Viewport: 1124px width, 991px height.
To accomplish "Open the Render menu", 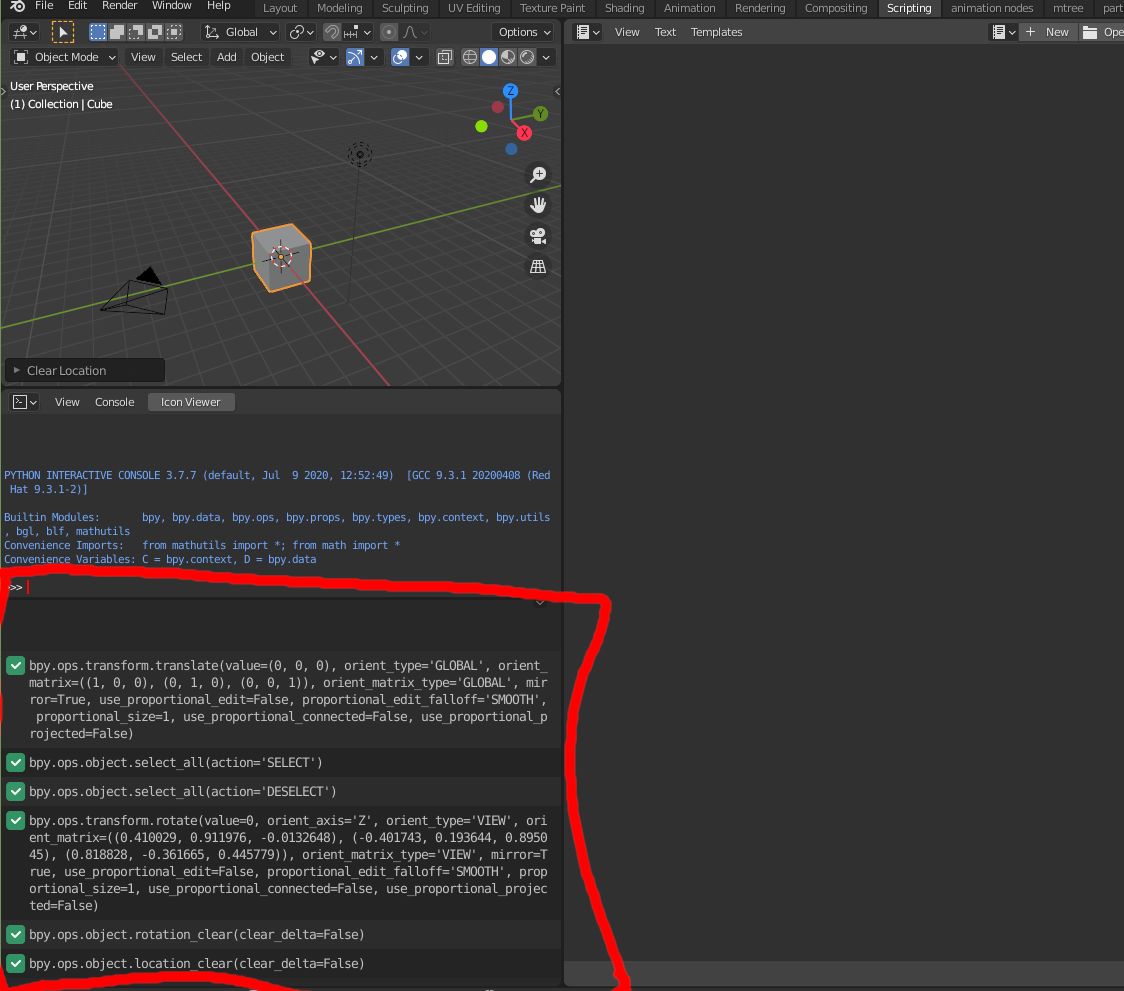I will coord(120,6).
